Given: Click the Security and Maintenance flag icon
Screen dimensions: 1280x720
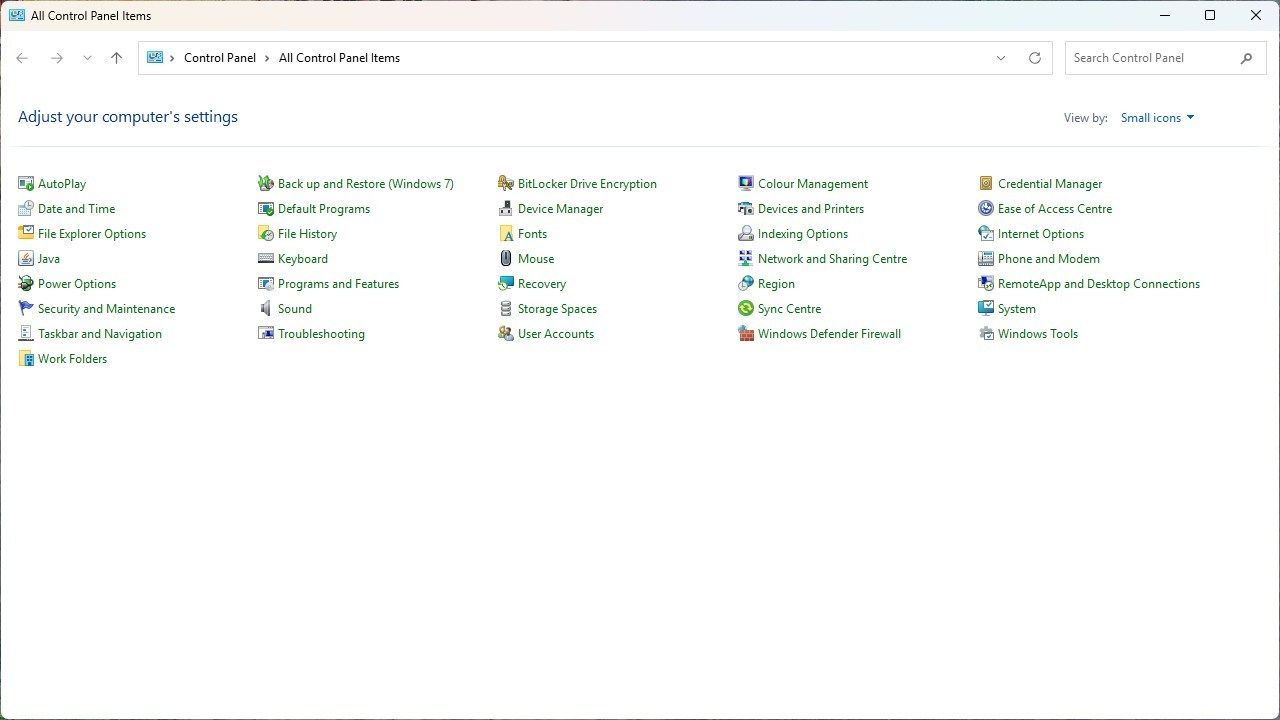Looking at the screenshot, I should coord(26,309).
